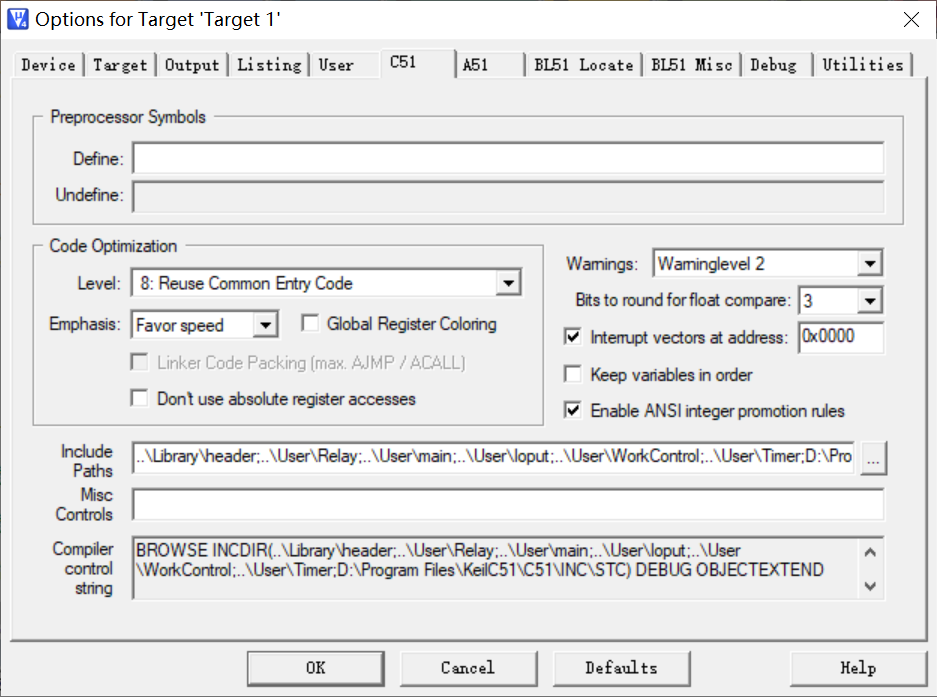Close the Options for Target dialog
Viewport: 937px width, 697px height.
pos(911,20)
